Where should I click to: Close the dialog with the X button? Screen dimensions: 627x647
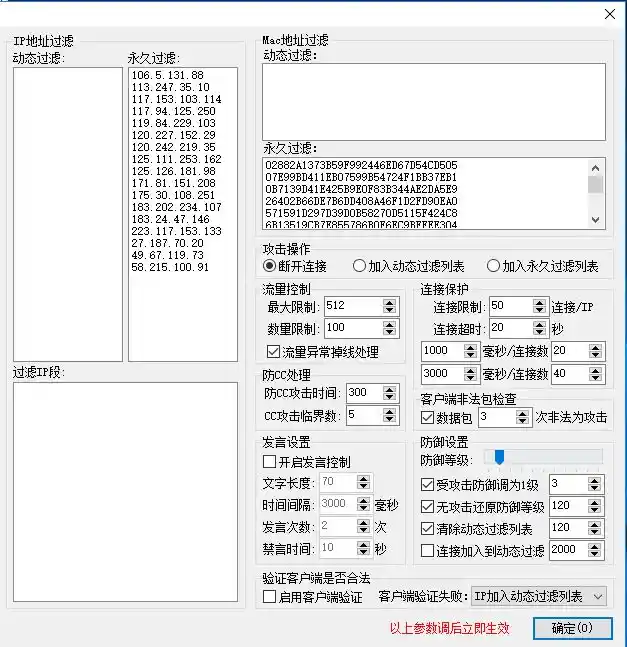click(x=610, y=14)
